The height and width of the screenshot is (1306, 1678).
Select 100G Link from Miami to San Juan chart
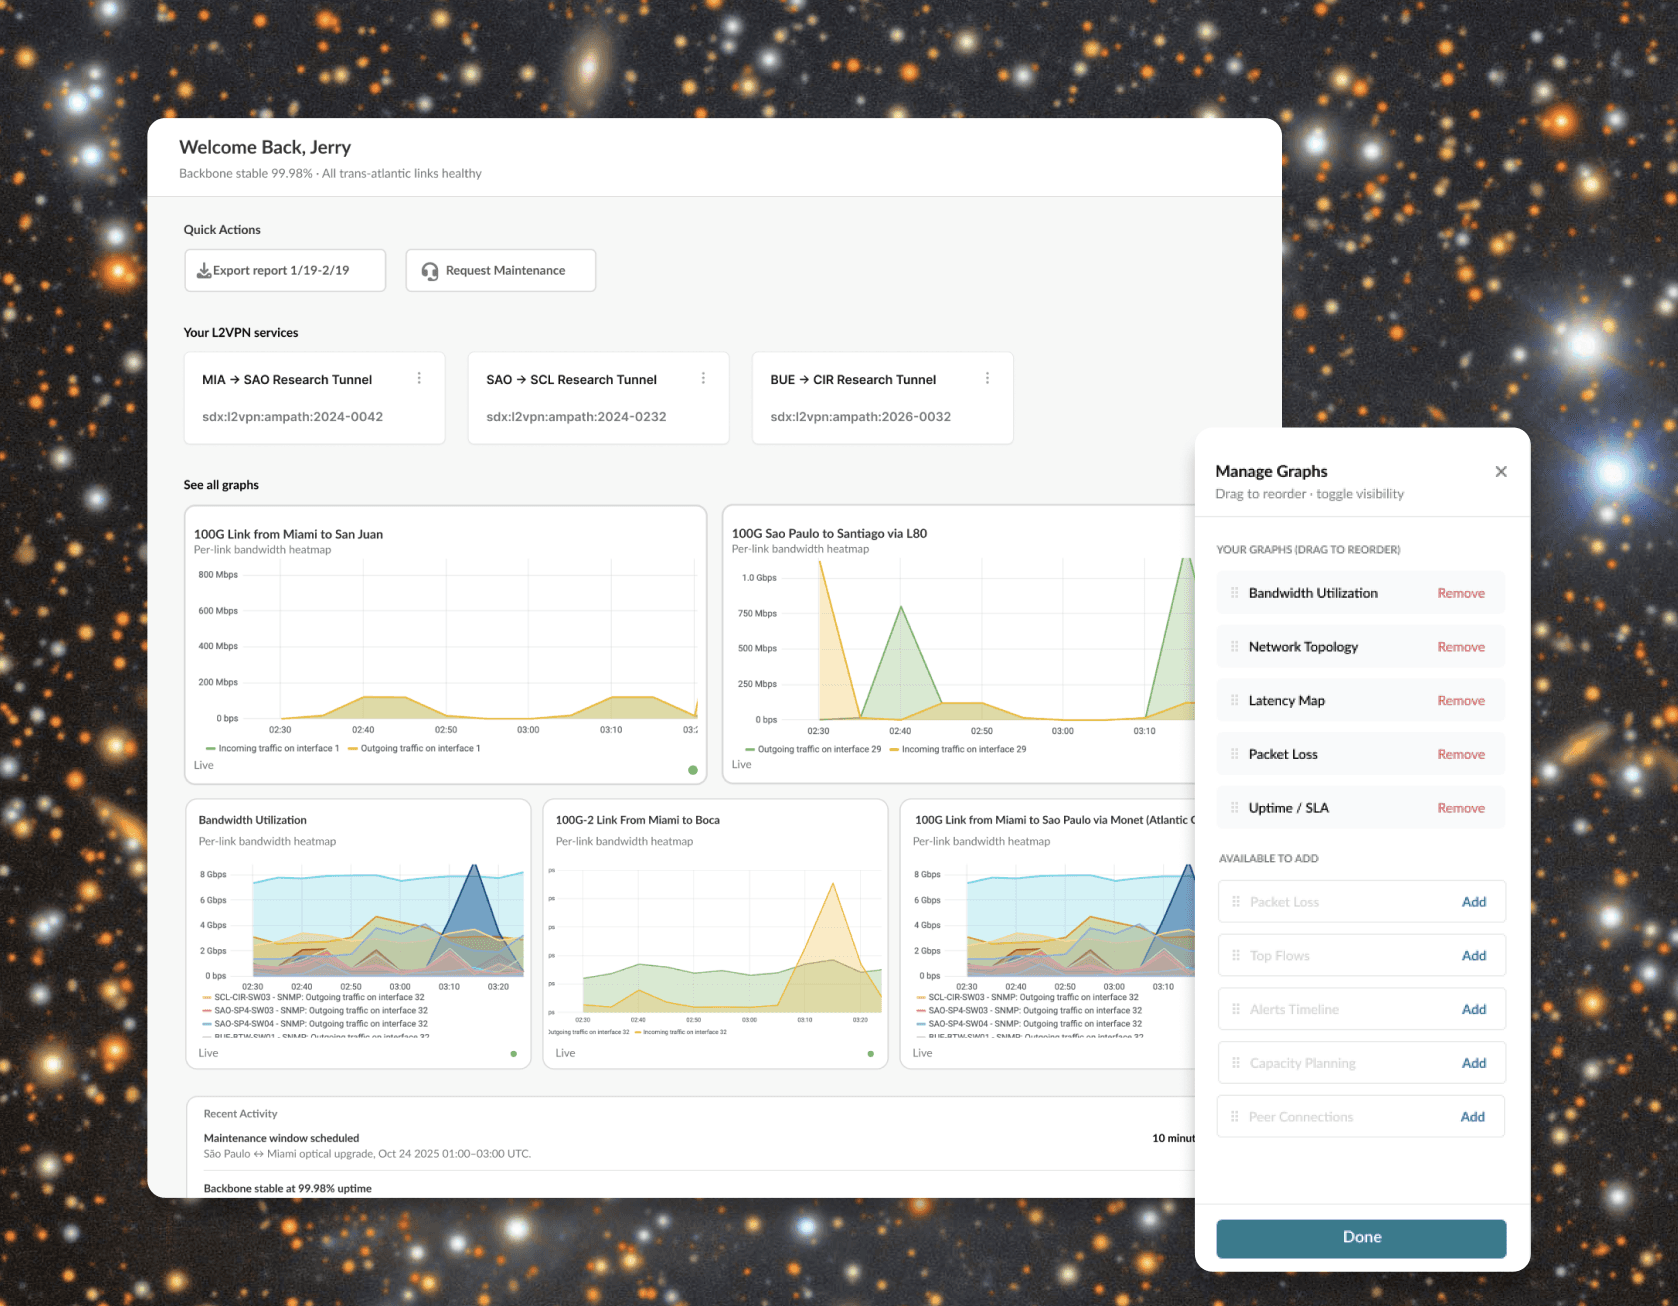tap(446, 644)
